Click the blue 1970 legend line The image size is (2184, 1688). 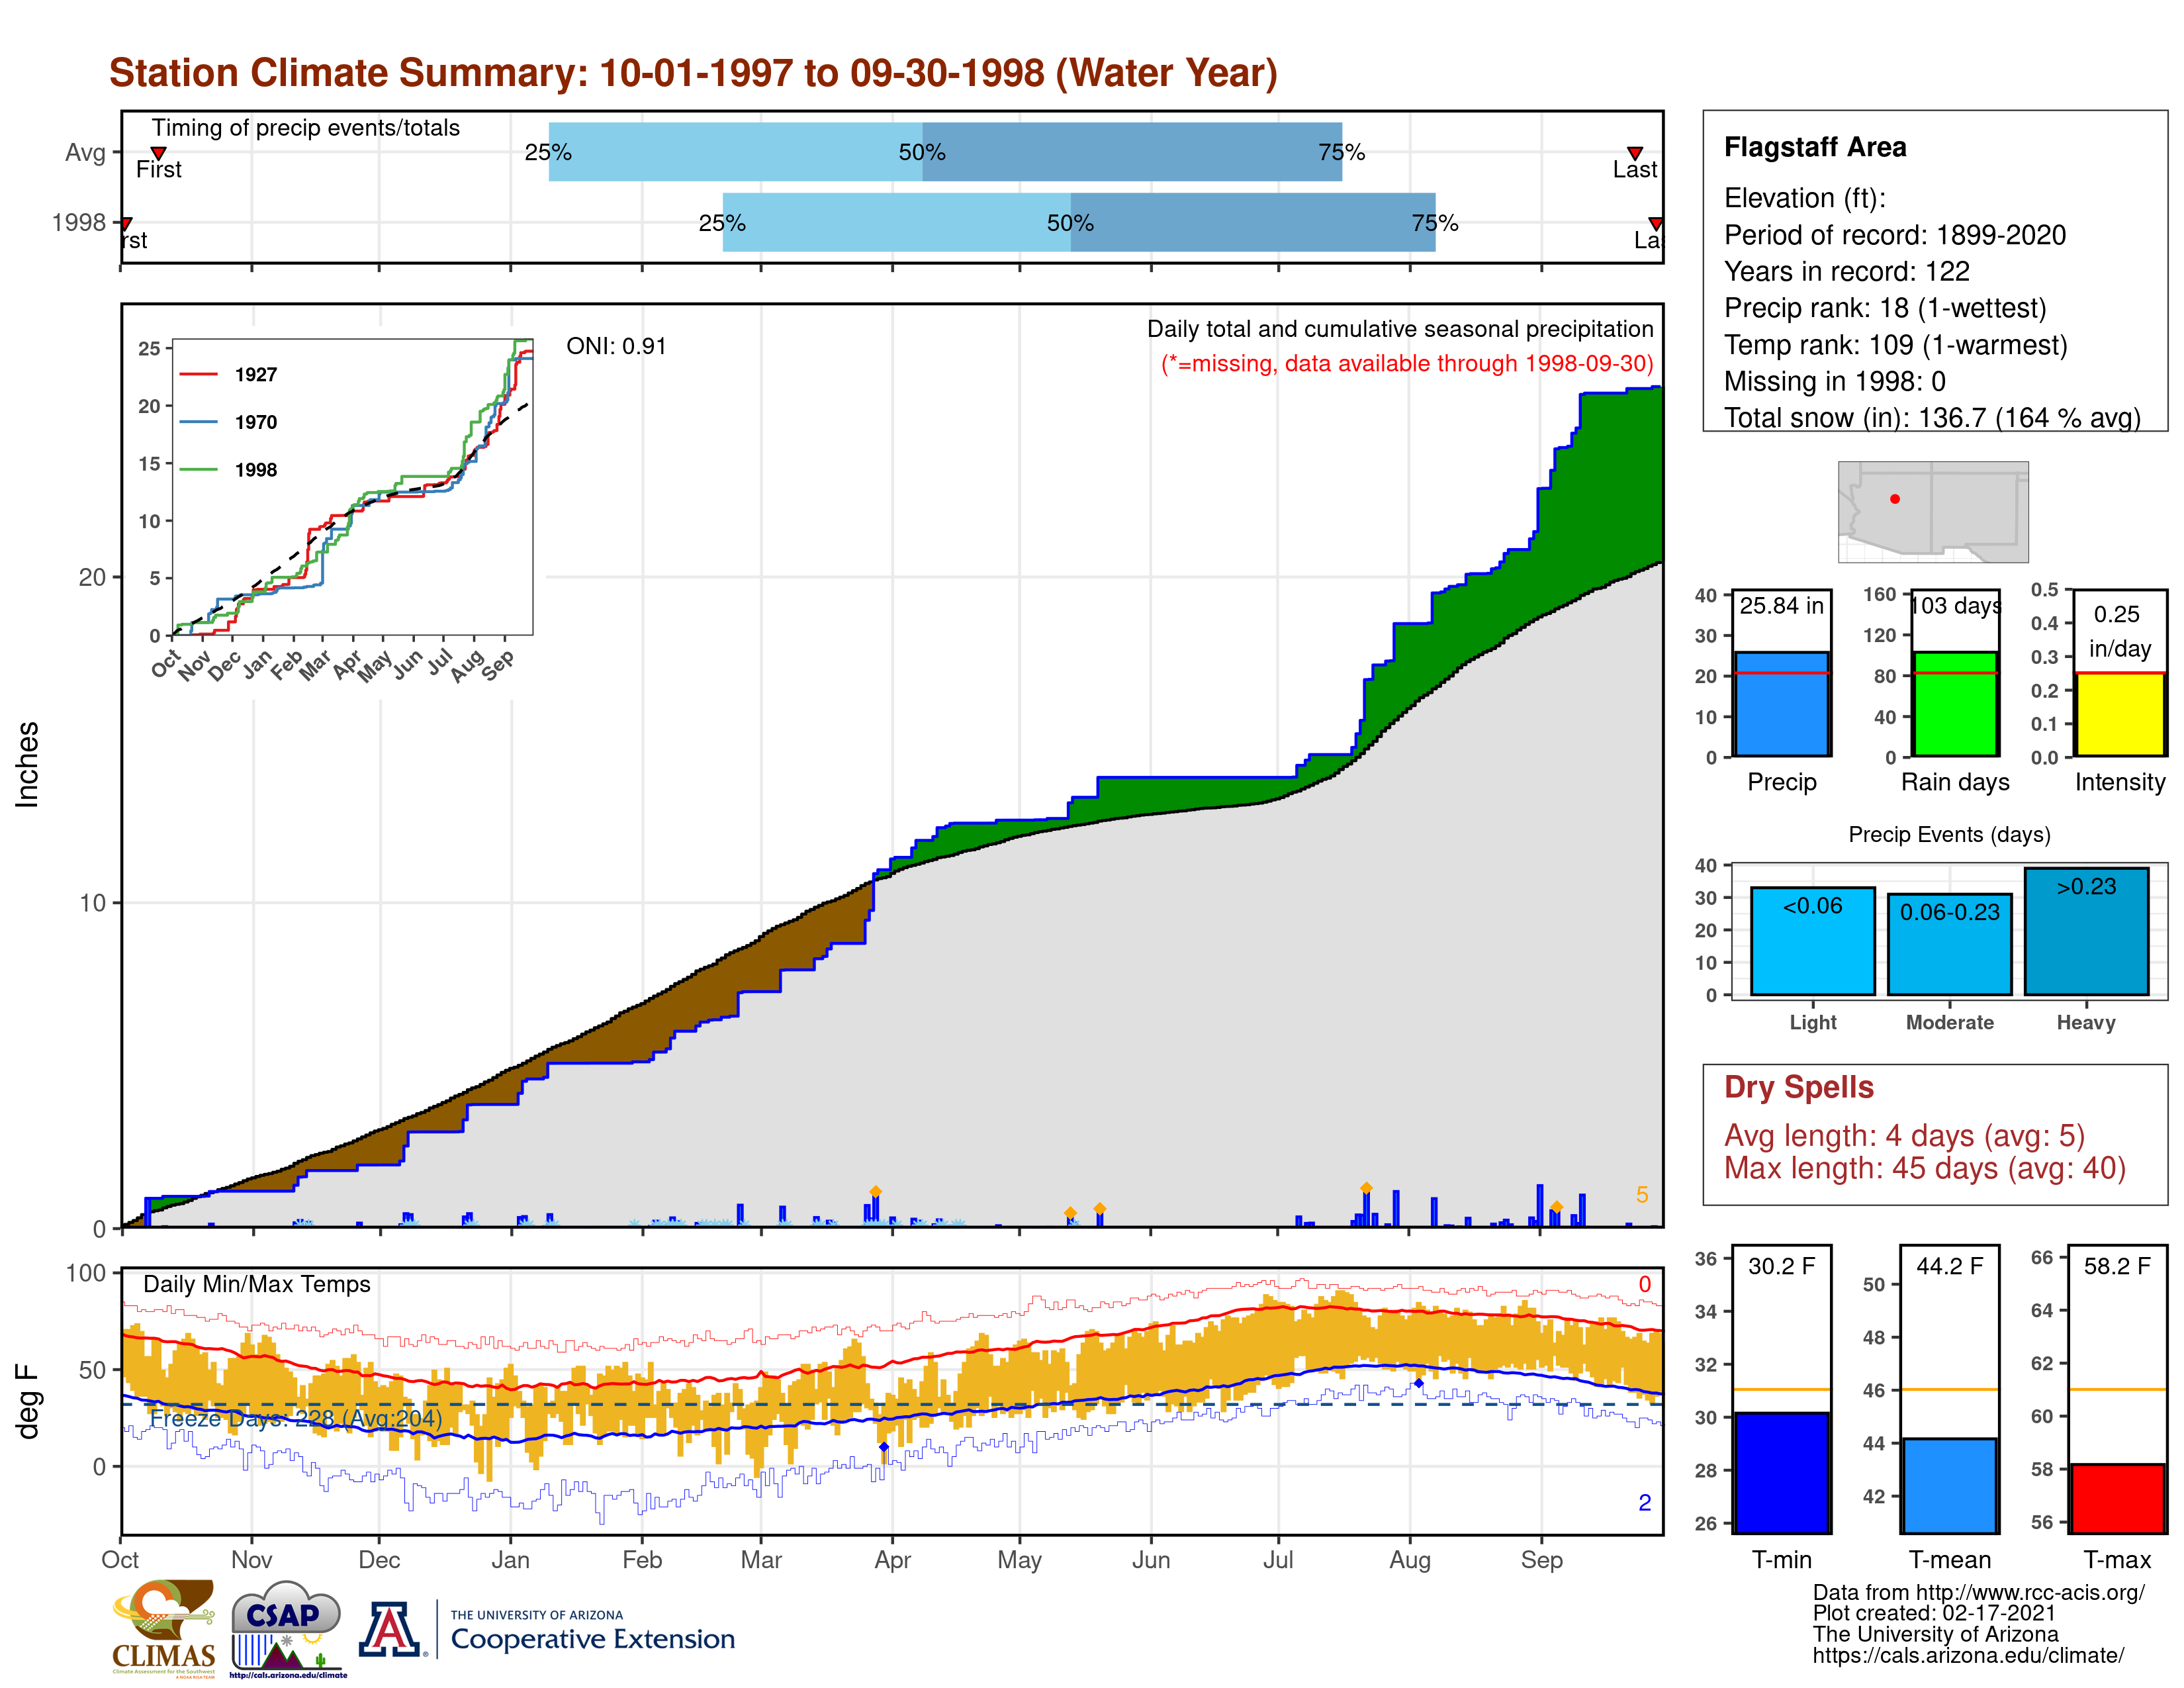pyautogui.click(x=198, y=422)
